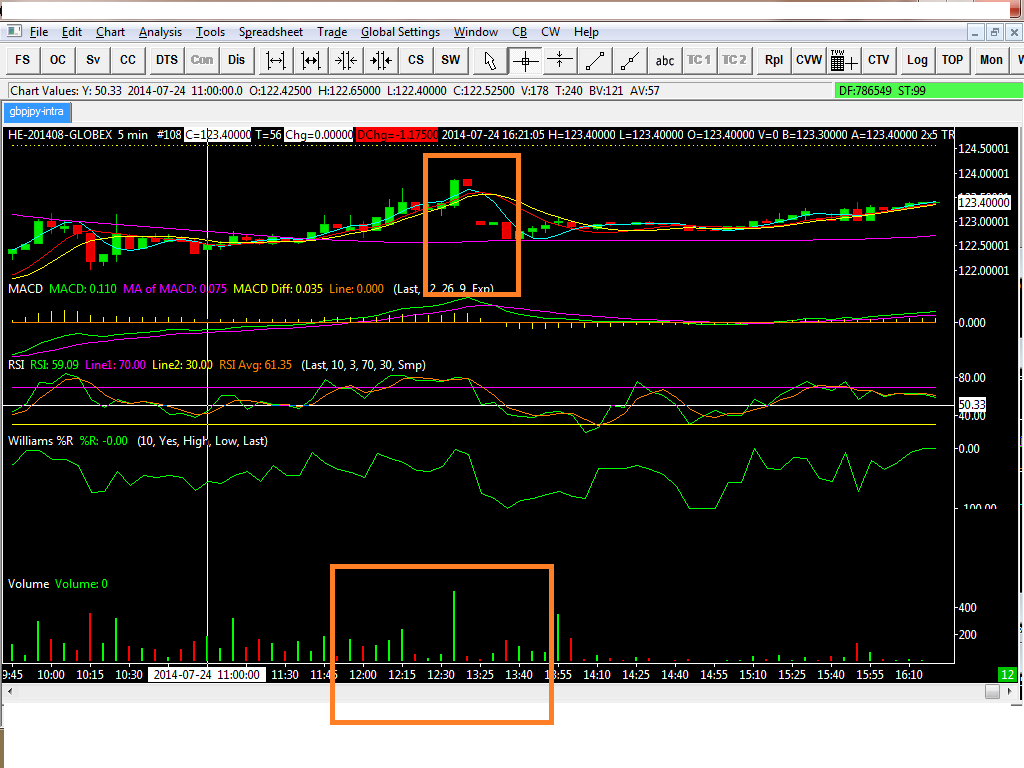Click the RSI study label
1024x768 pixels.
pyautogui.click(x=16, y=365)
